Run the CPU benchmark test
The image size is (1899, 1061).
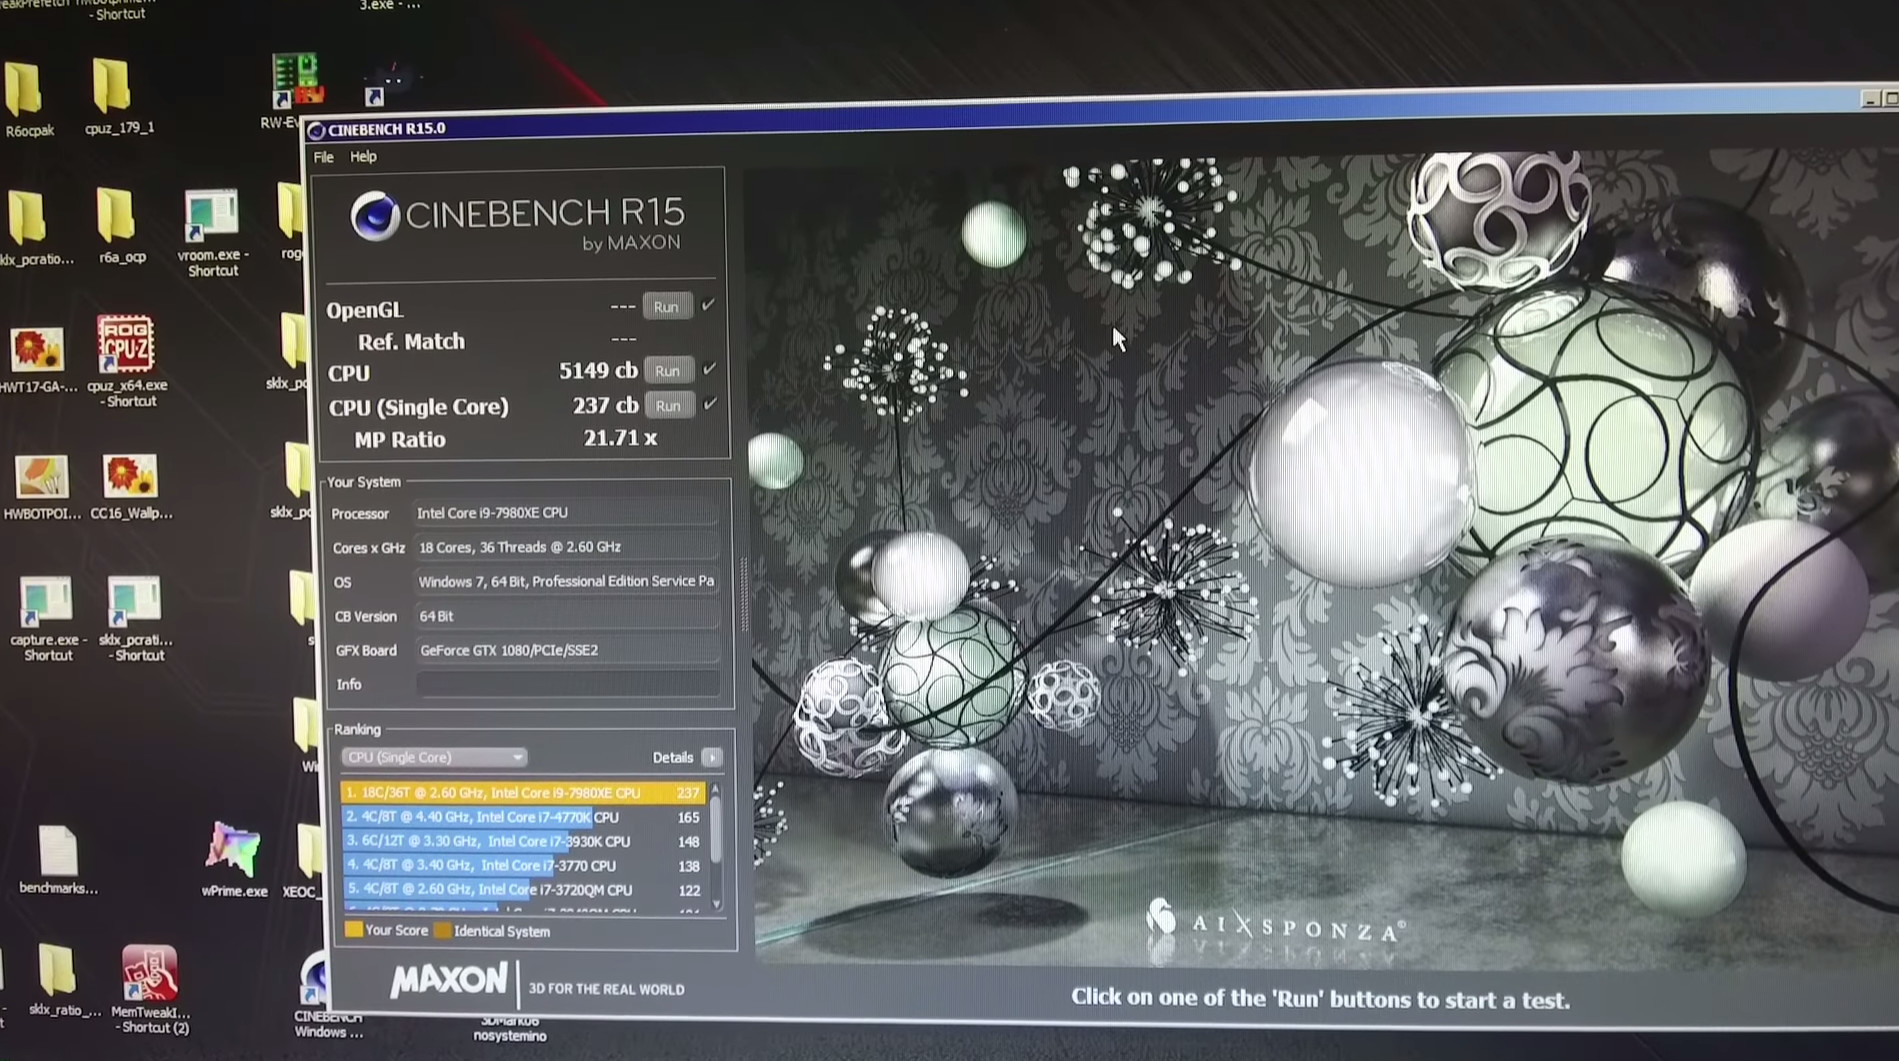pyautogui.click(x=667, y=371)
